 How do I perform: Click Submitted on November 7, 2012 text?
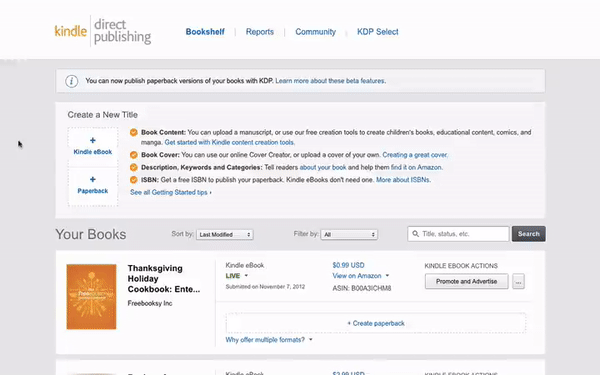(265, 287)
